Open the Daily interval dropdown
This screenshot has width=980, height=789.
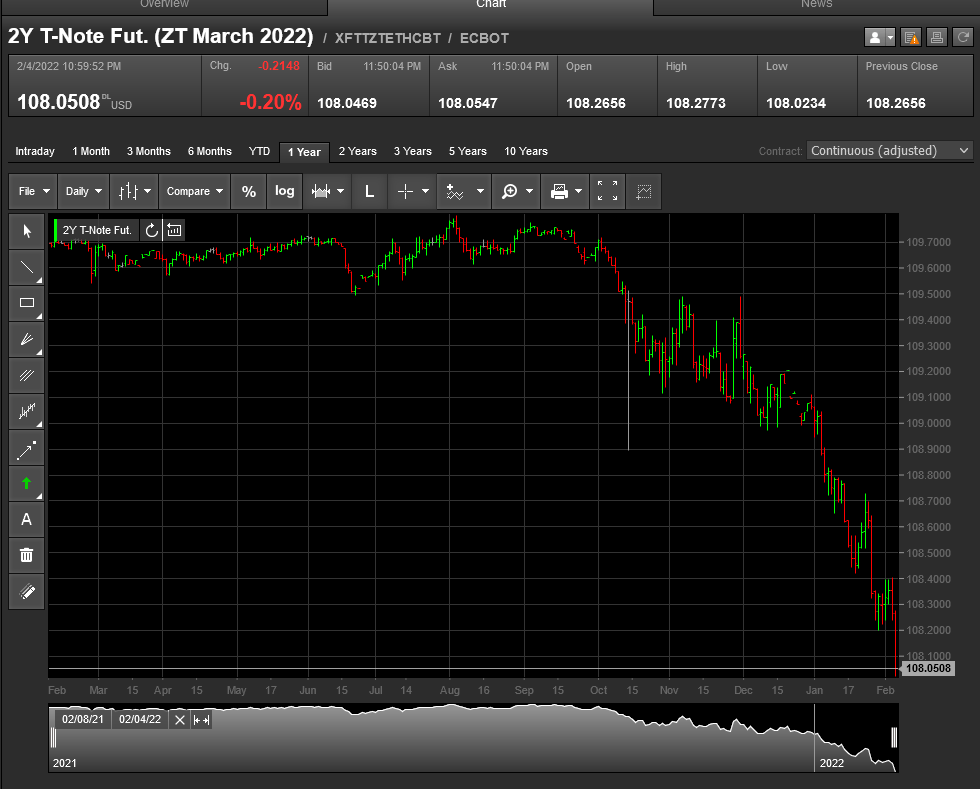pos(84,191)
